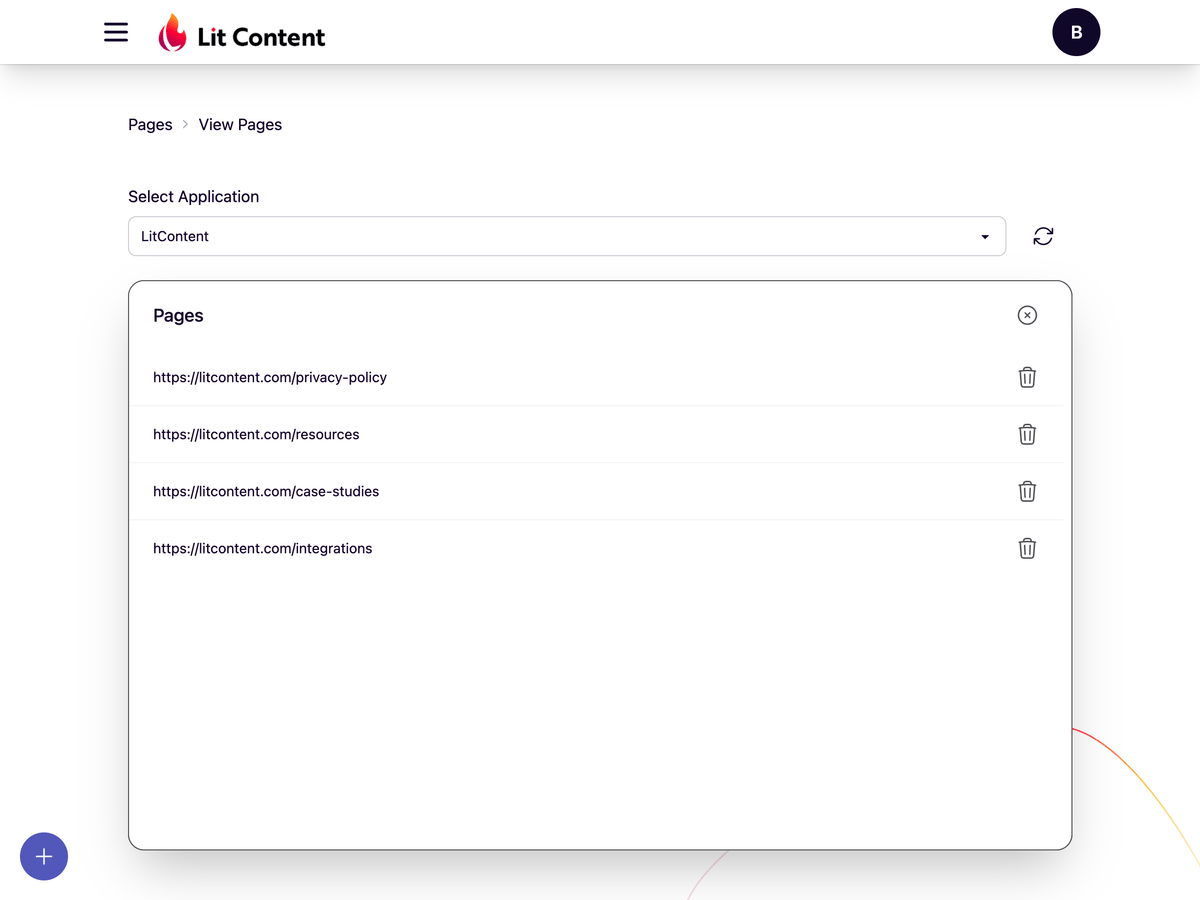Screen dimensions: 1200x900
Task: Delete the resources page
Action: [1026, 434]
